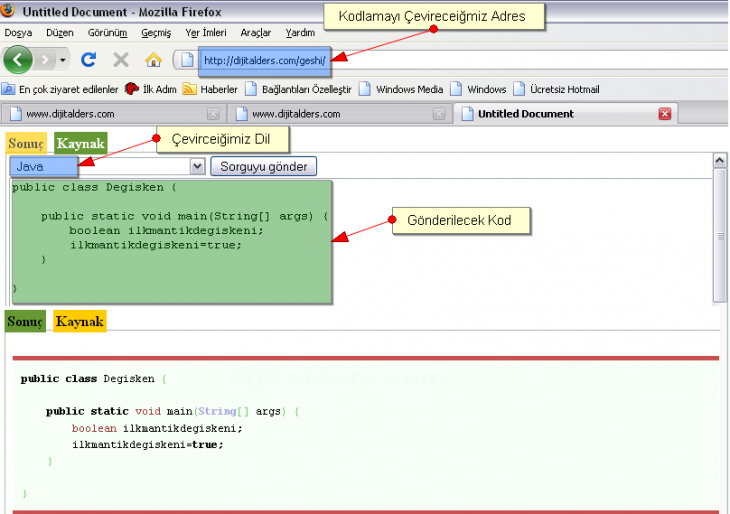Click the Windows bookmark
730x514 pixels.
tap(478, 89)
